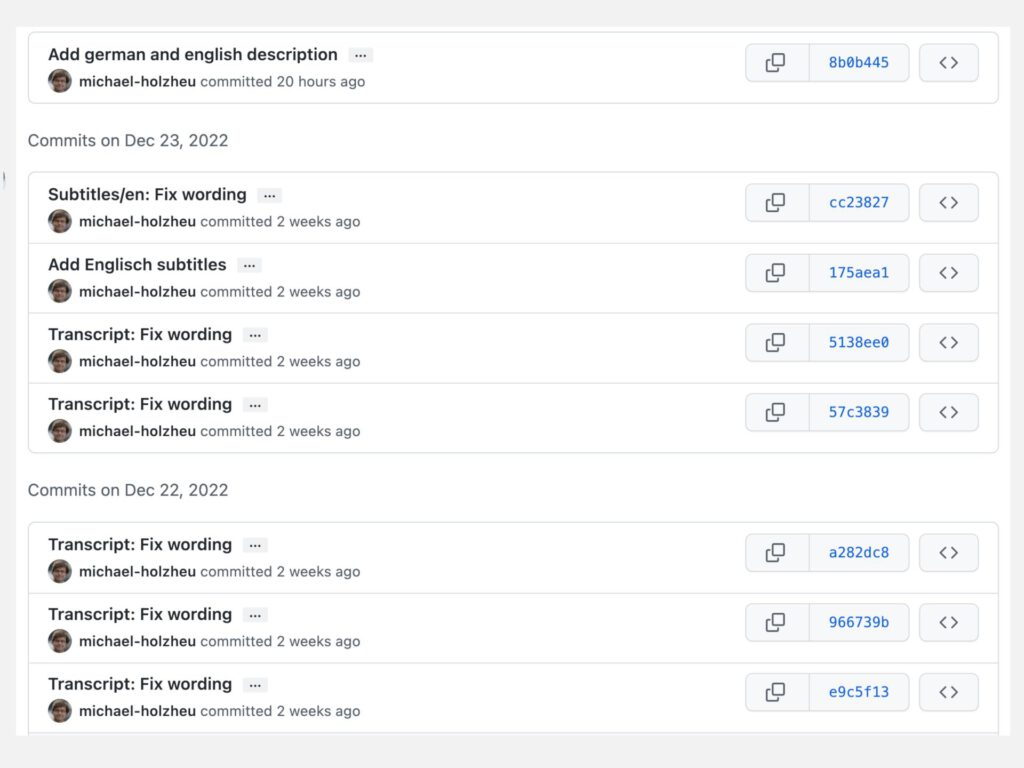The width and height of the screenshot is (1024, 768).
Task: Open 'Add german and english description' commit title
Action: [x=193, y=54]
